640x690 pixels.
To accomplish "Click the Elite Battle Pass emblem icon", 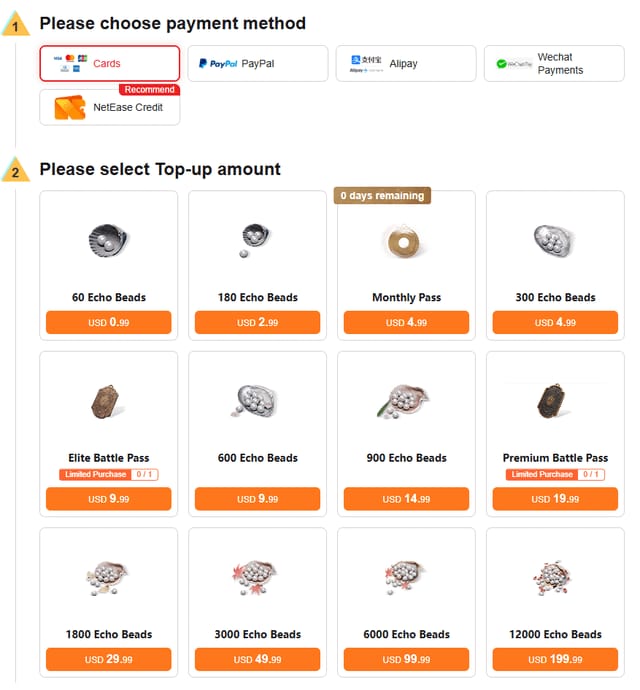I will click(108, 399).
